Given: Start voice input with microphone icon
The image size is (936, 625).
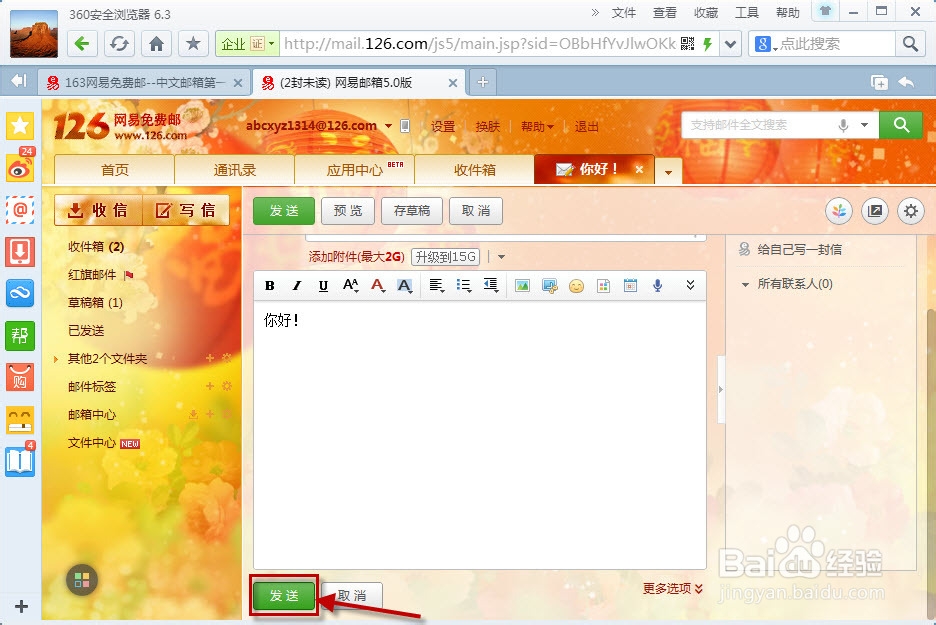Looking at the screenshot, I should (657, 285).
